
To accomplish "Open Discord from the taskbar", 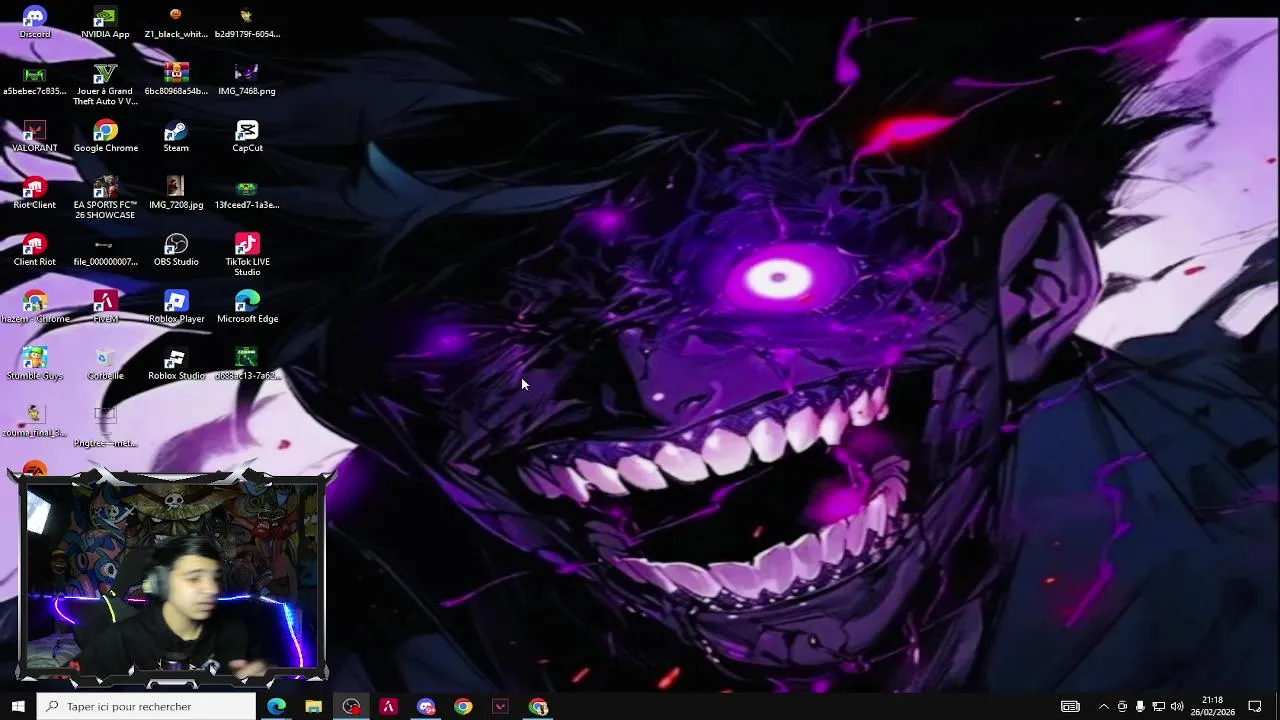I will (x=426, y=706).
